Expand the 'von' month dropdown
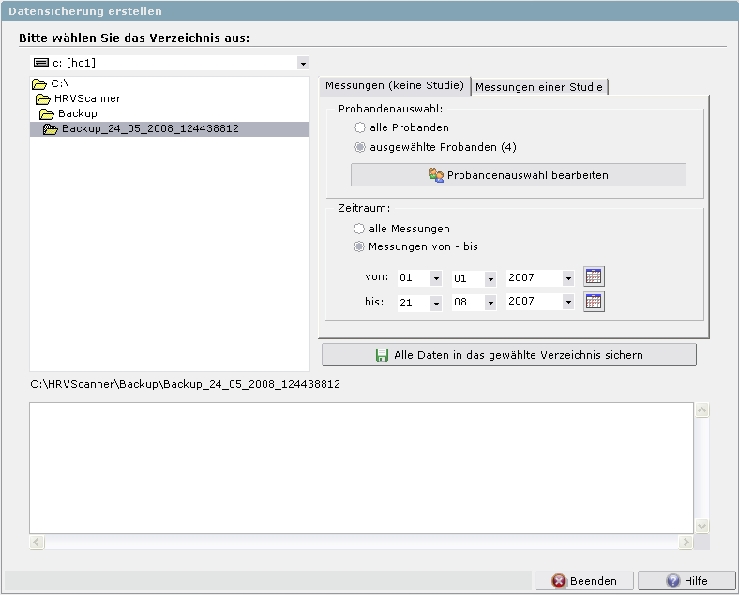Viewport: 739px width, 595px height. click(490, 278)
